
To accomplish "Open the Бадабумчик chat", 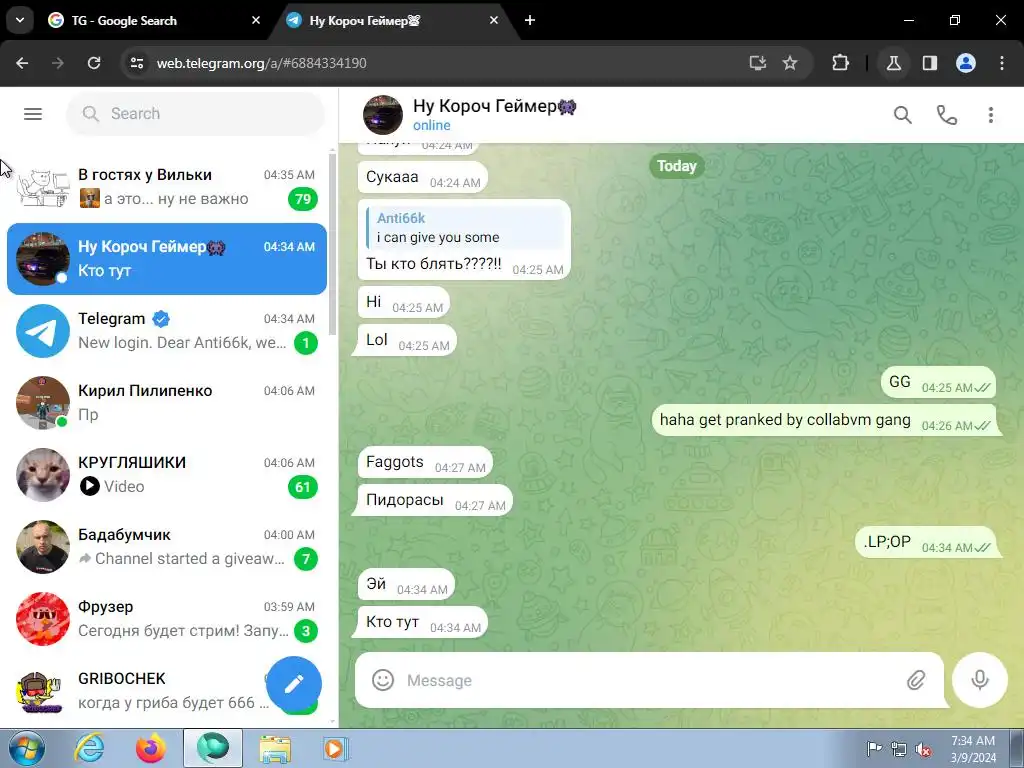I will (x=167, y=547).
